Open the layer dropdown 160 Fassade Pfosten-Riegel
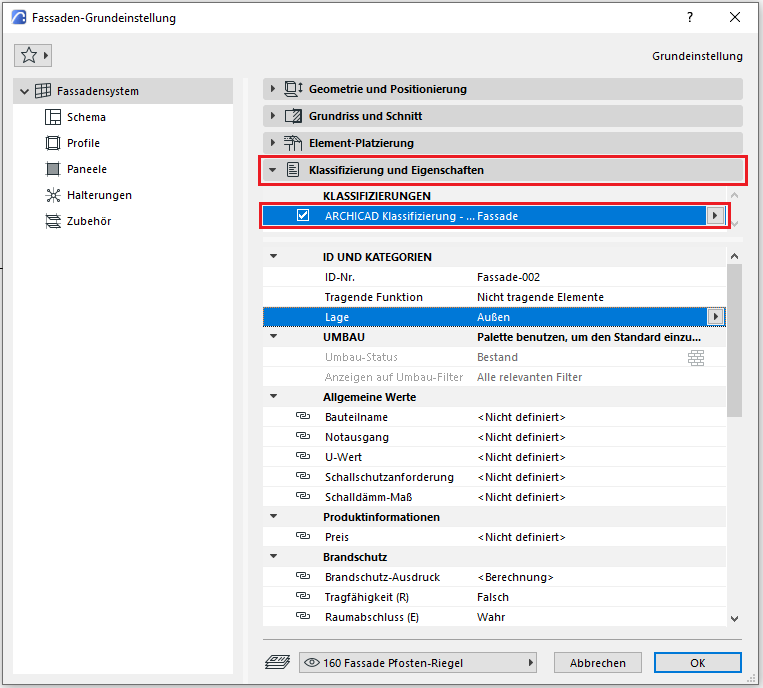Viewport: 763px width, 688px height. point(417,663)
